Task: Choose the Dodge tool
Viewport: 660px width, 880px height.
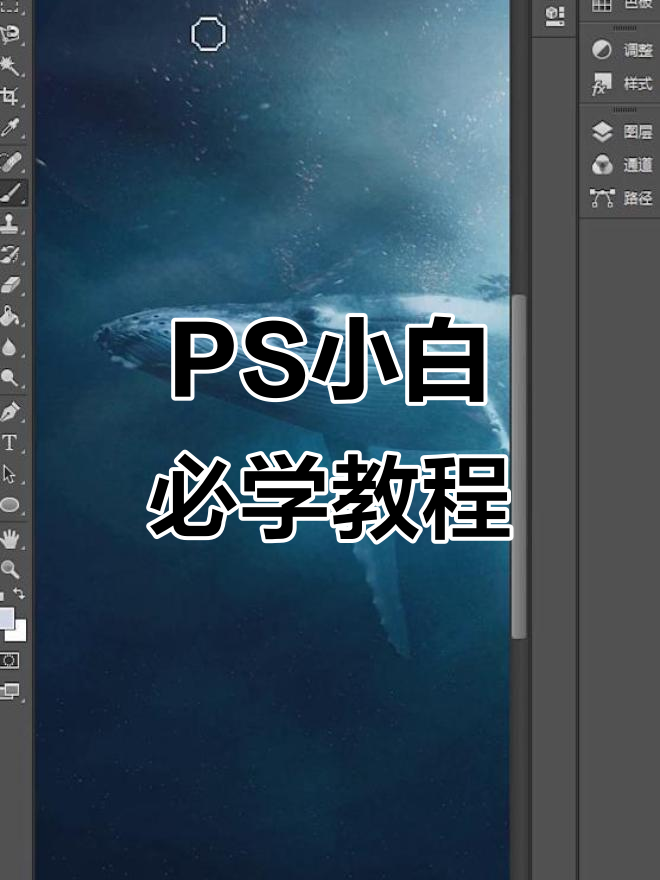Action: tap(10, 378)
